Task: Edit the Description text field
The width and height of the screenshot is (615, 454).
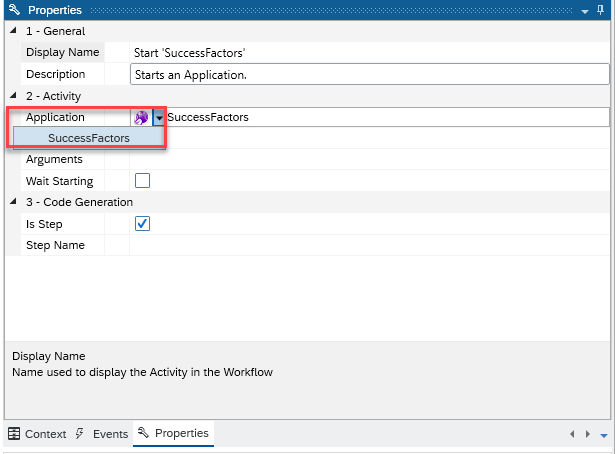Action: tap(369, 74)
